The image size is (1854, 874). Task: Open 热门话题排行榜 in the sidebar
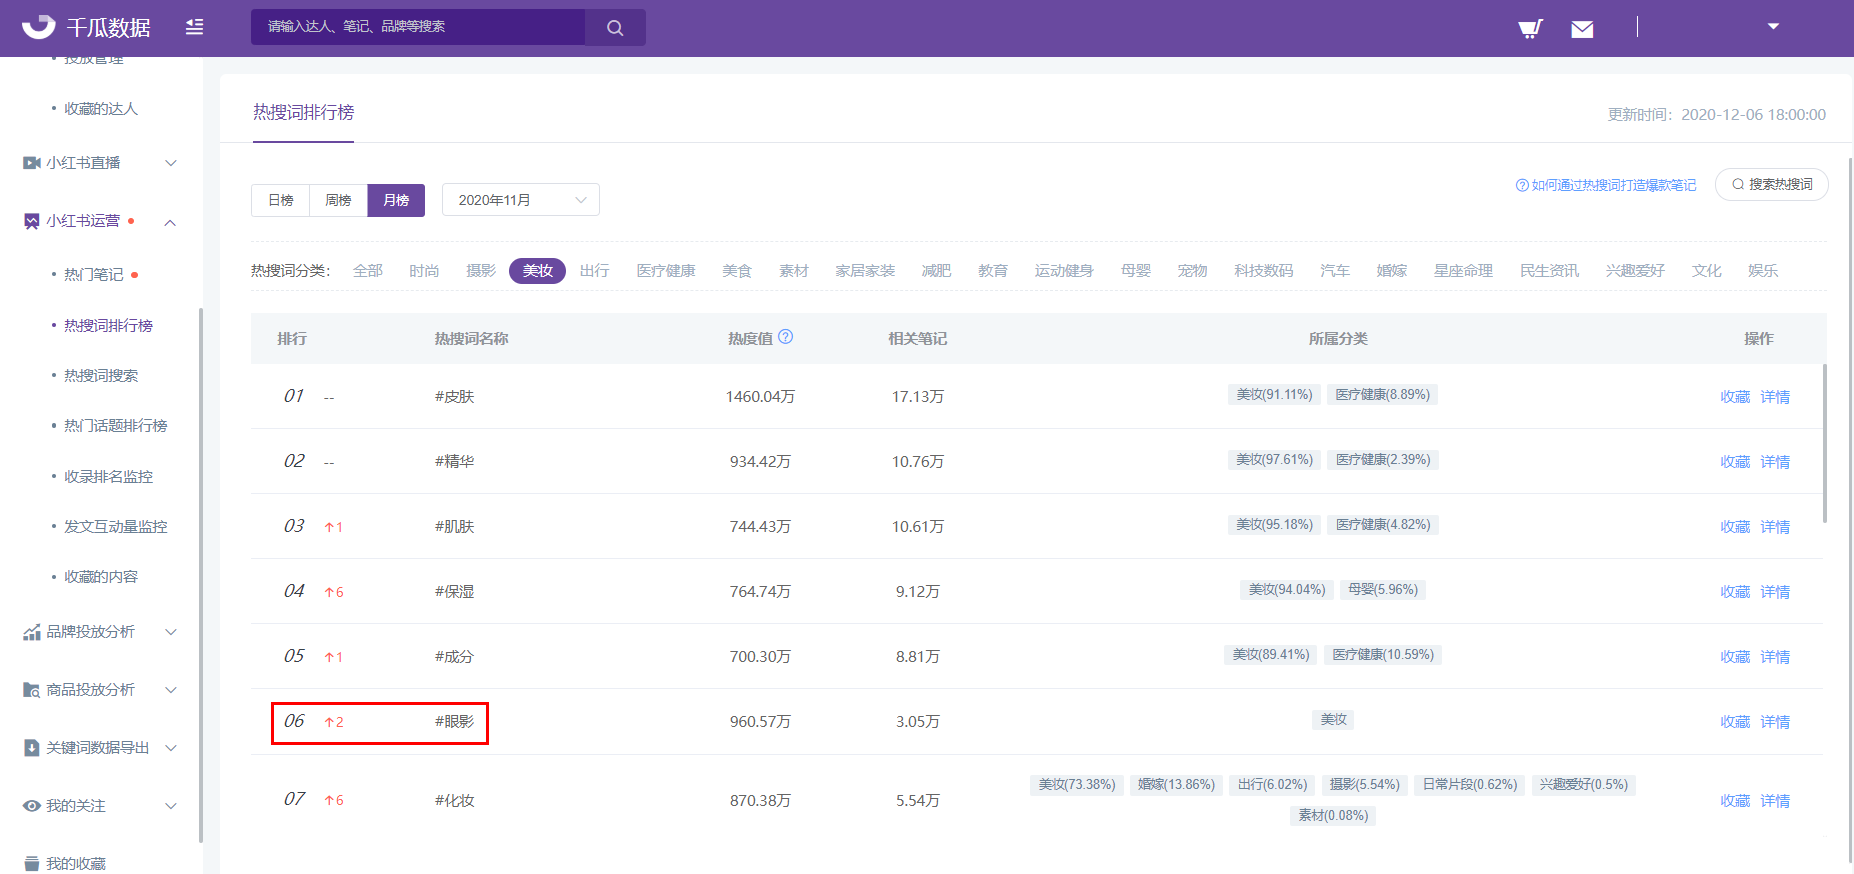coord(115,426)
